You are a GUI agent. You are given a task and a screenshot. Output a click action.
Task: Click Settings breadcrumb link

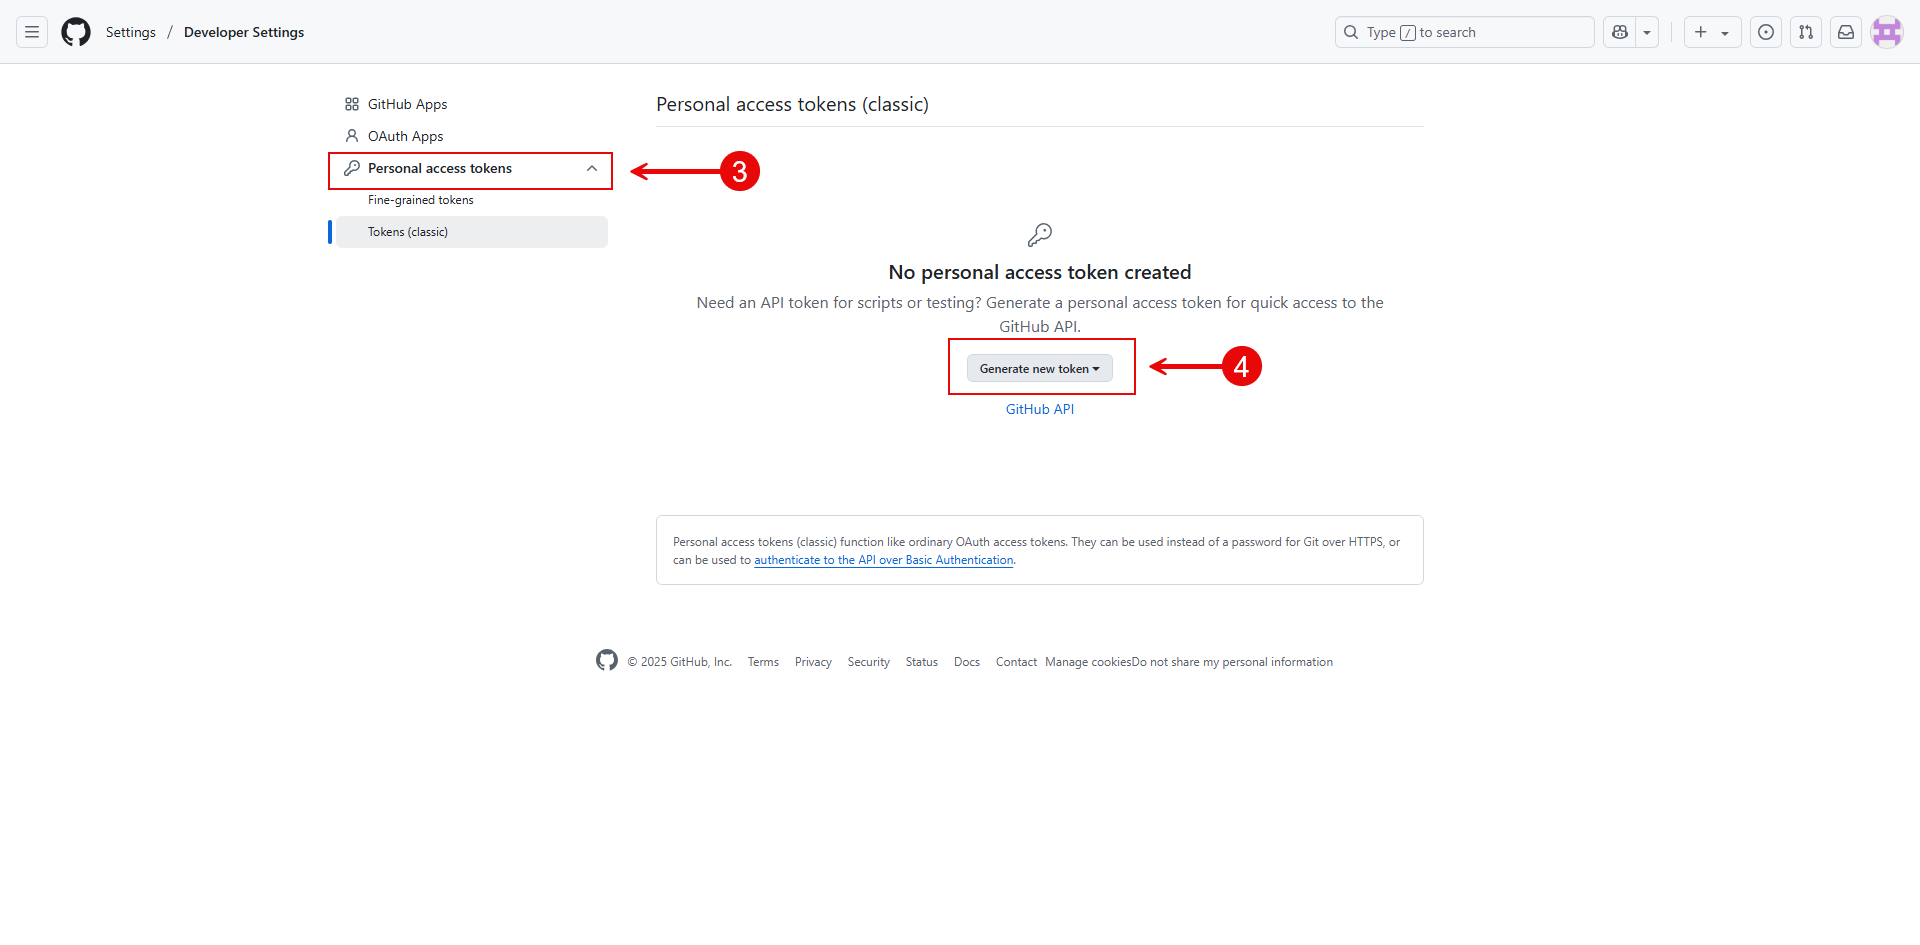(x=131, y=32)
